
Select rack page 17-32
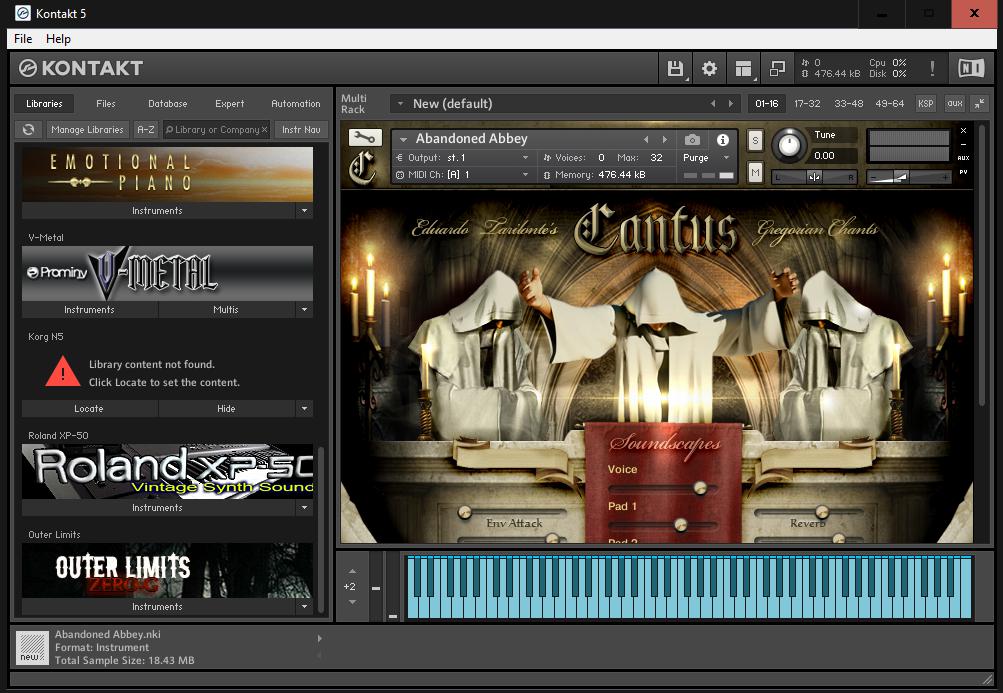[807, 103]
